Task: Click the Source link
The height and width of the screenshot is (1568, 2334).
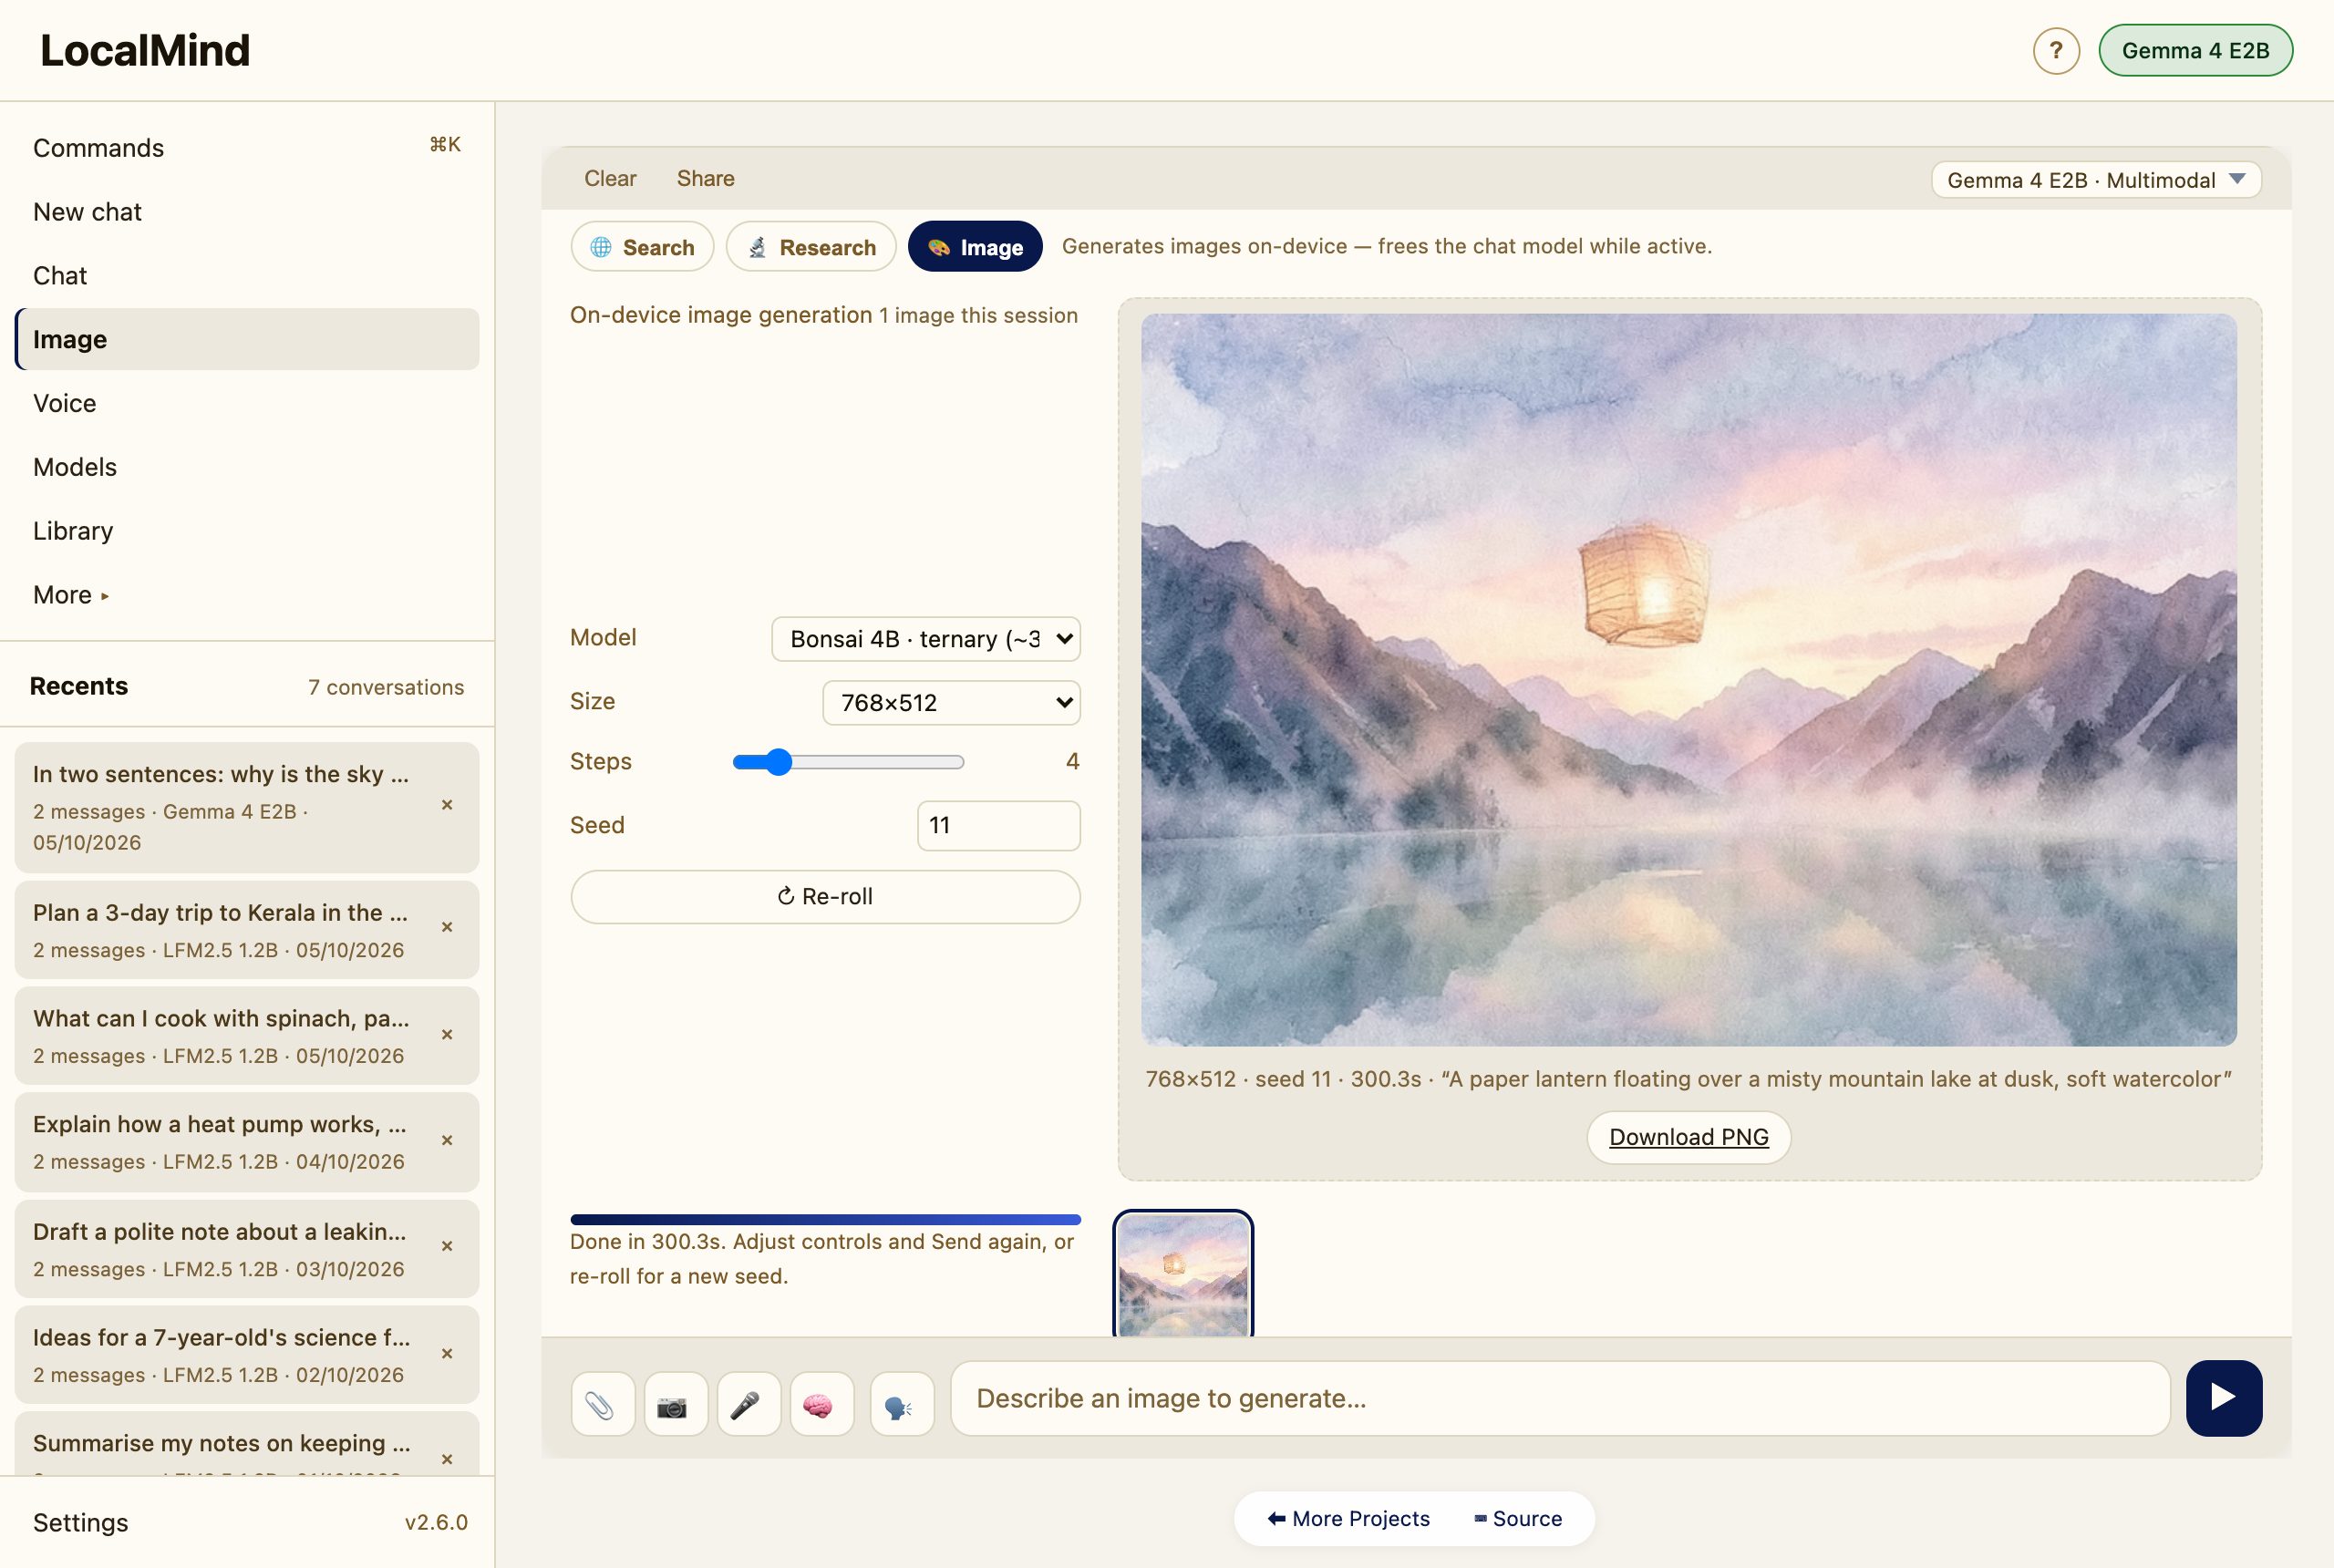Action: pyautogui.click(x=1518, y=1519)
